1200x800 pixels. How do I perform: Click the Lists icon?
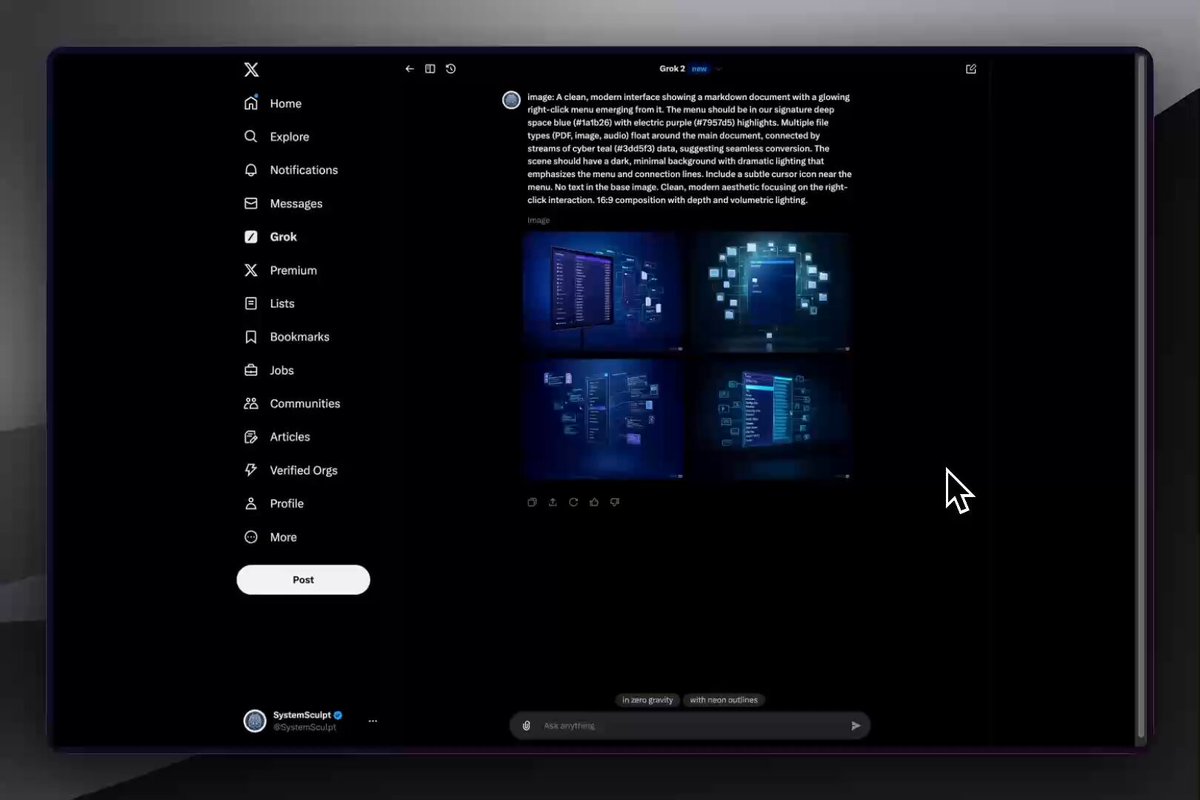(251, 303)
